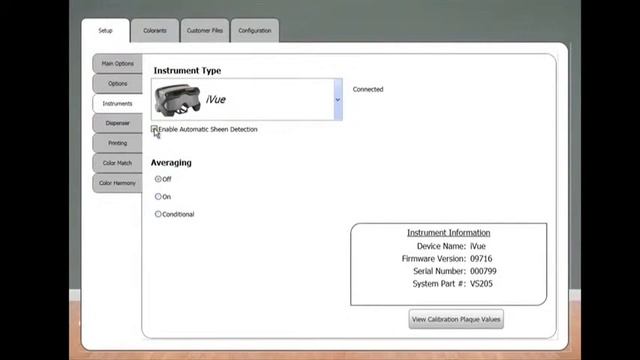
Task: Click Serial Number value 000799
Action: pos(483,271)
